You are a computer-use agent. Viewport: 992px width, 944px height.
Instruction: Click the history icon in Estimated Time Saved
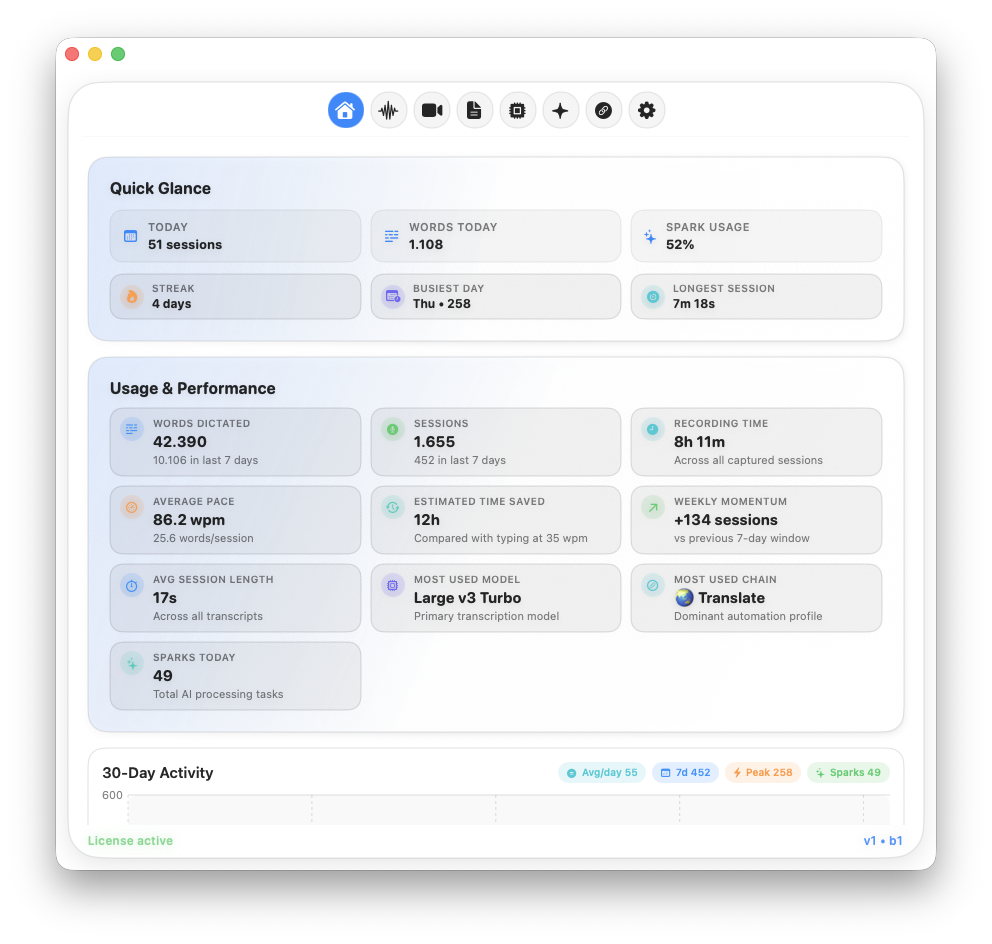(x=393, y=507)
